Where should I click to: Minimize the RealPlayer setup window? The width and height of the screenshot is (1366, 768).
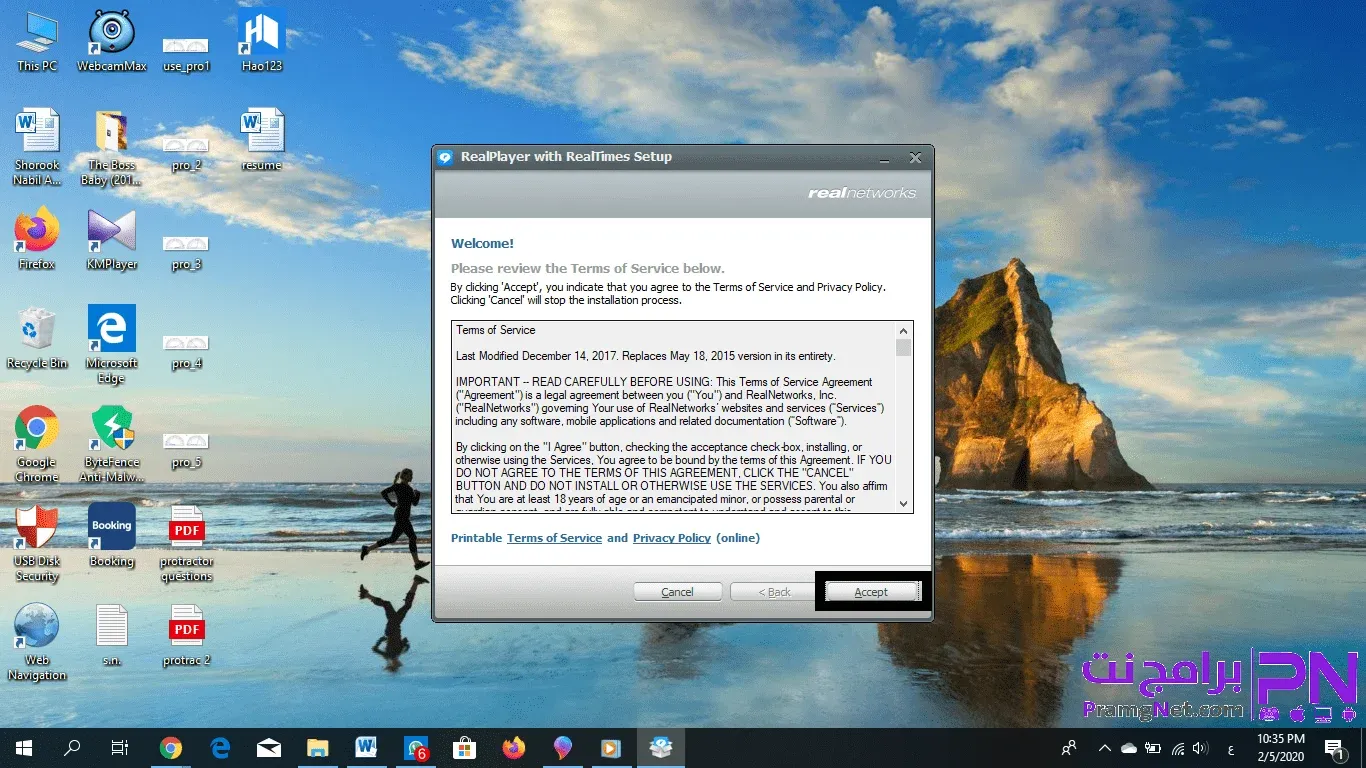886,158
